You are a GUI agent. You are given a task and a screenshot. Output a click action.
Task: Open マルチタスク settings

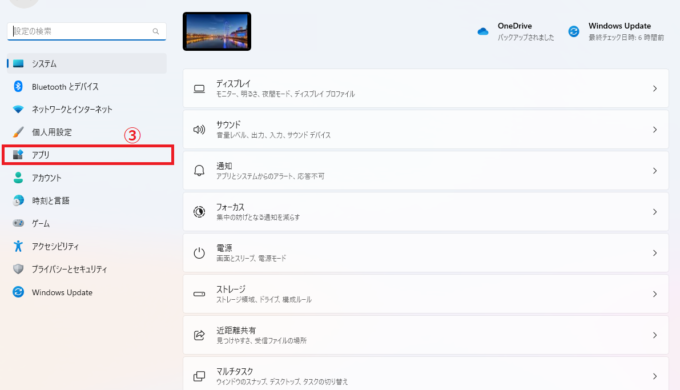point(425,374)
